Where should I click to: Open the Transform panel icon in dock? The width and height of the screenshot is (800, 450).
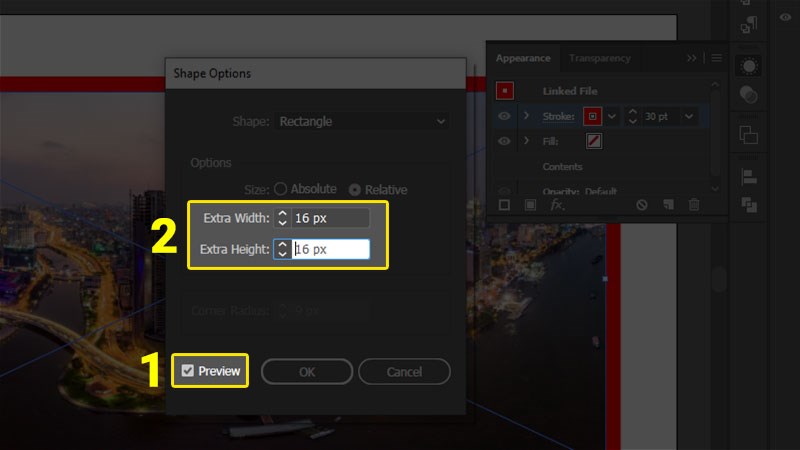click(x=748, y=135)
